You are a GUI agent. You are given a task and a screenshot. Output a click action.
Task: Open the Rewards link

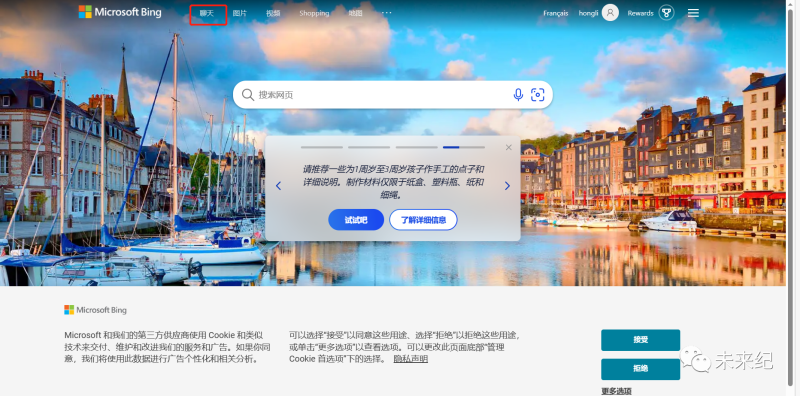click(x=640, y=13)
